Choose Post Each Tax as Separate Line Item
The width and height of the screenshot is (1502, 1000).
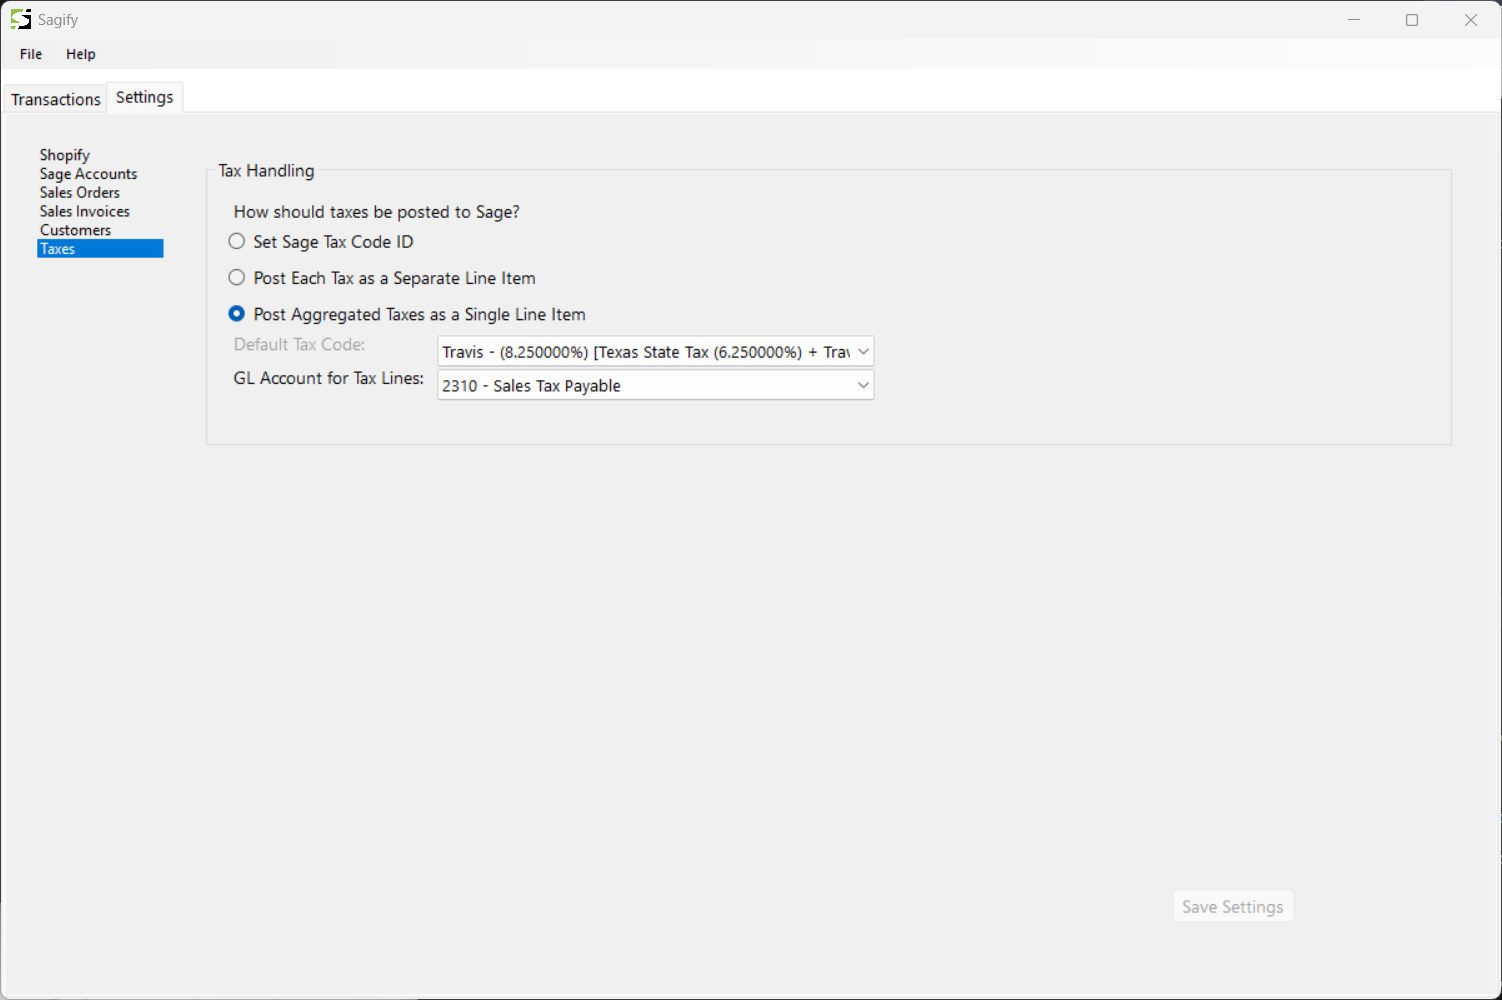(x=237, y=278)
